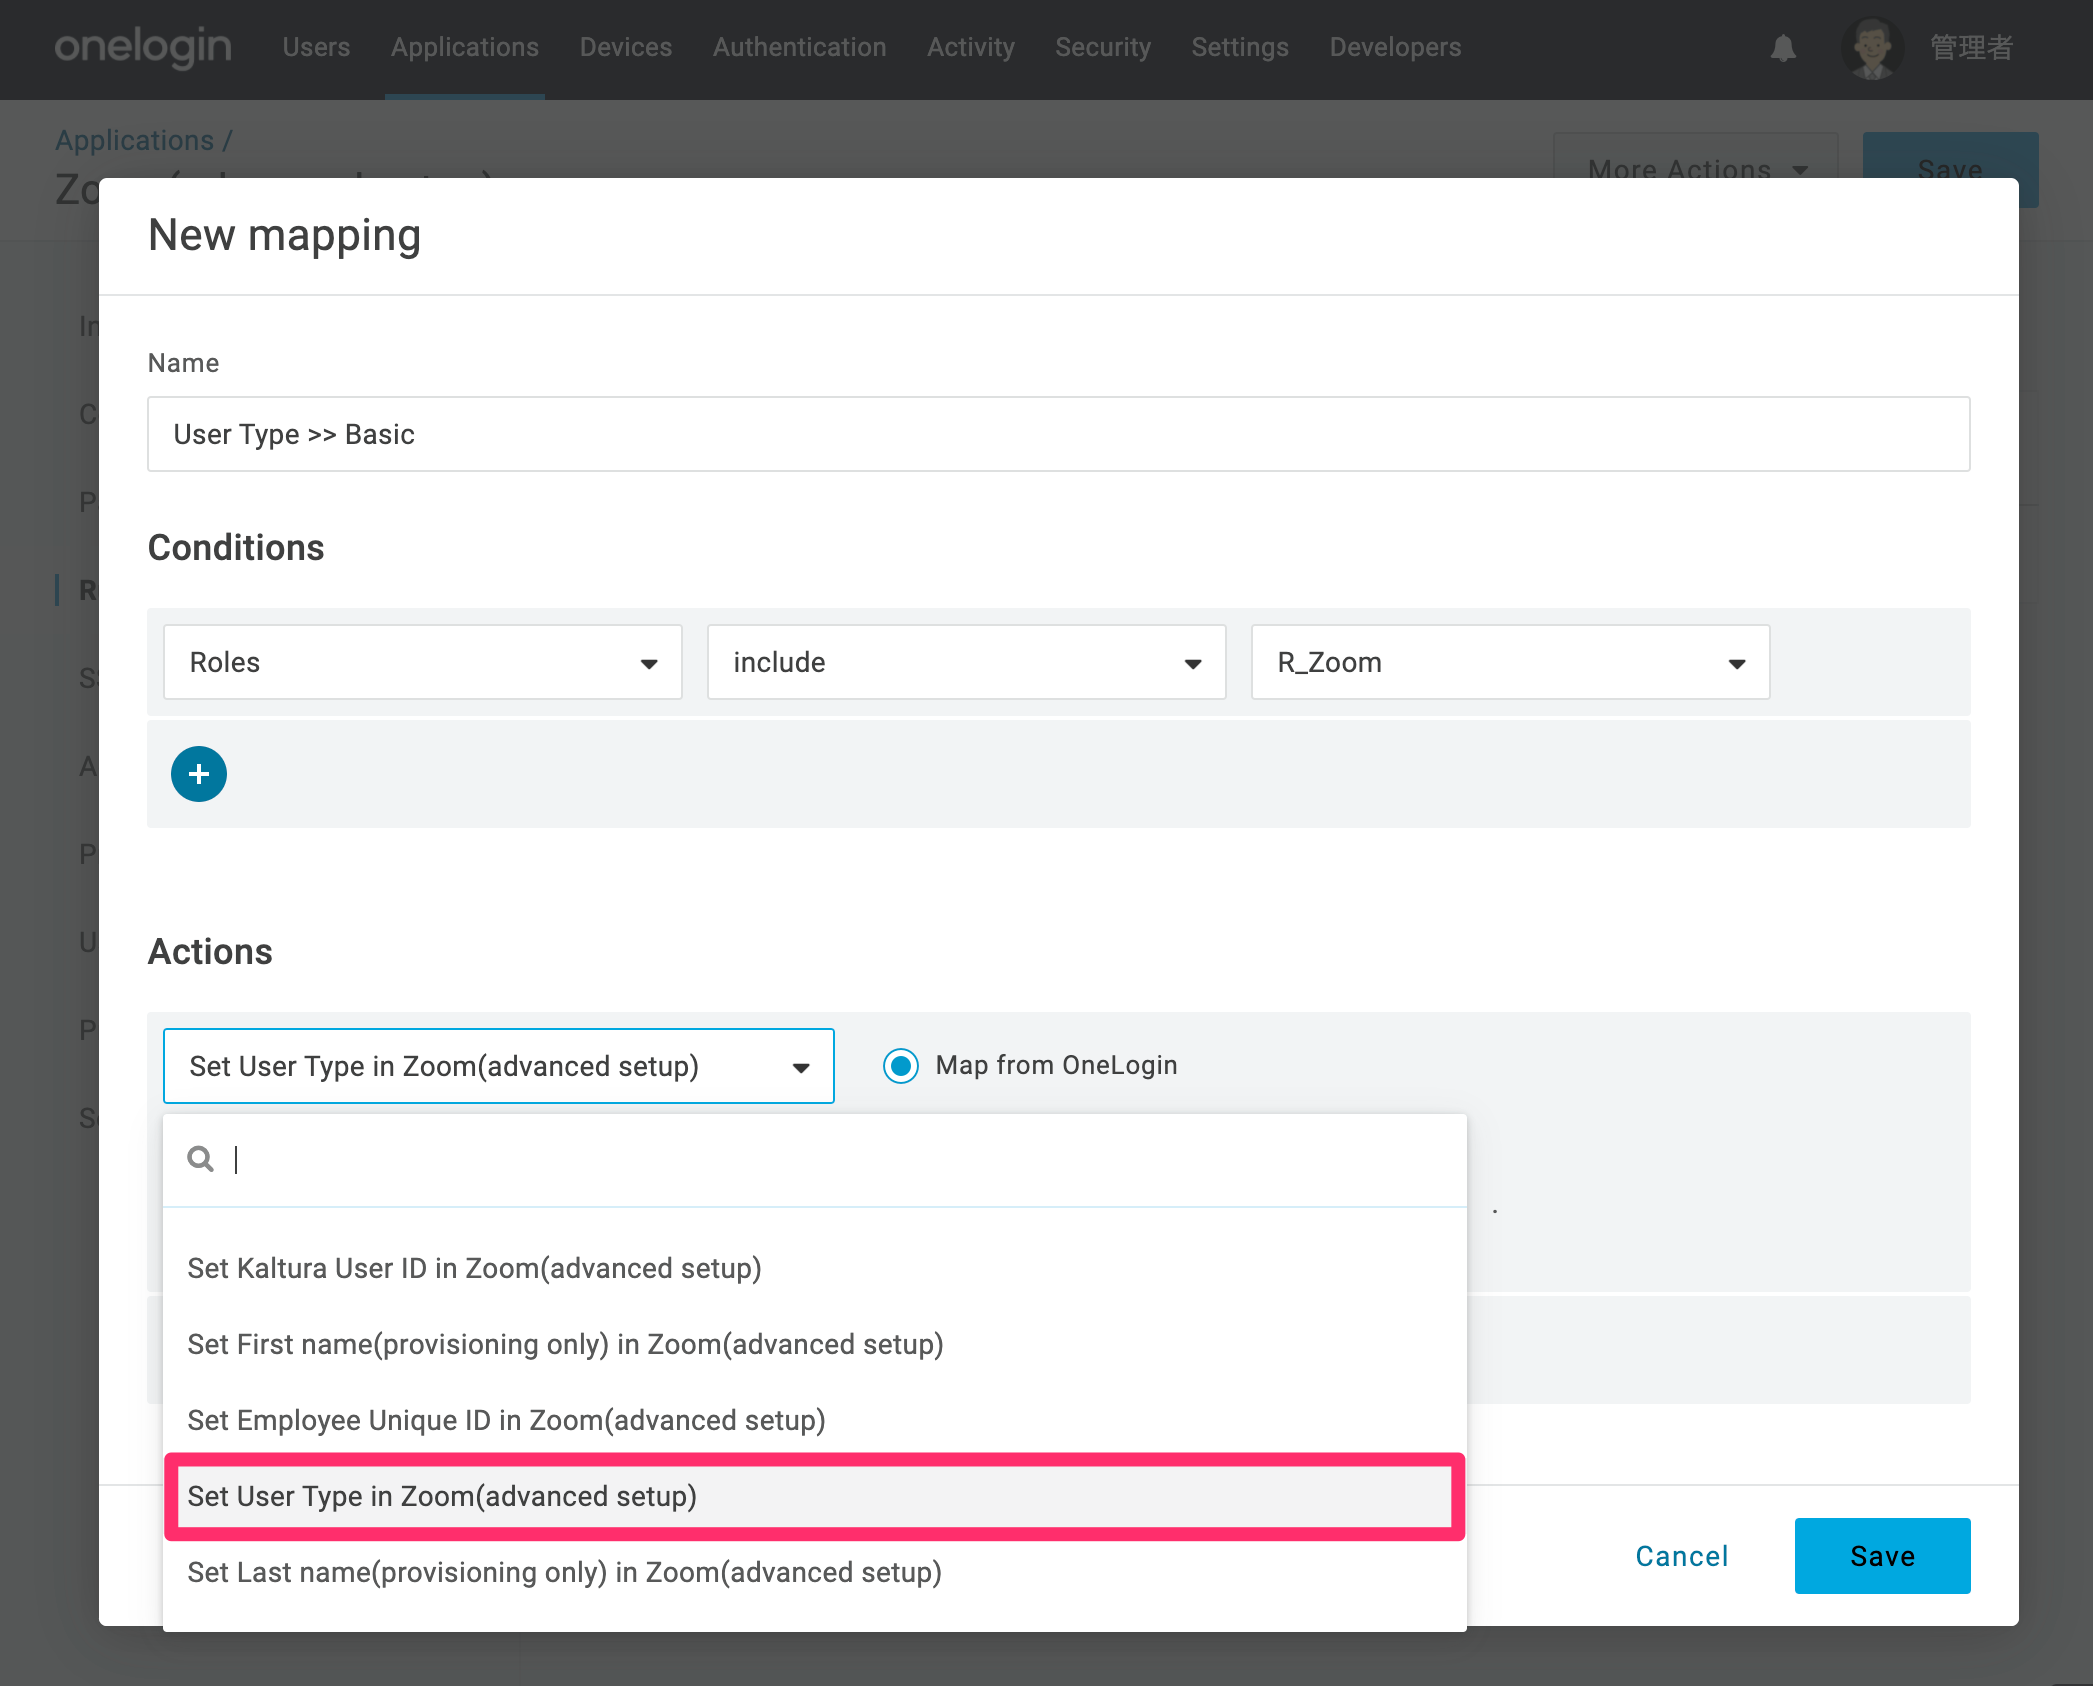This screenshot has height=1686, width=2093.
Task: Save the new mapping
Action: pos(1882,1556)
